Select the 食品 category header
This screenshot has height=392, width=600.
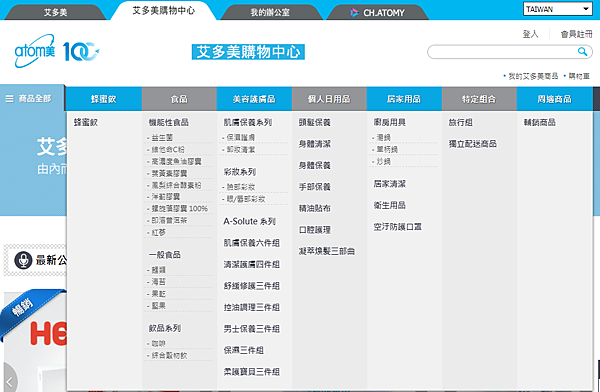tap(179, 99)
